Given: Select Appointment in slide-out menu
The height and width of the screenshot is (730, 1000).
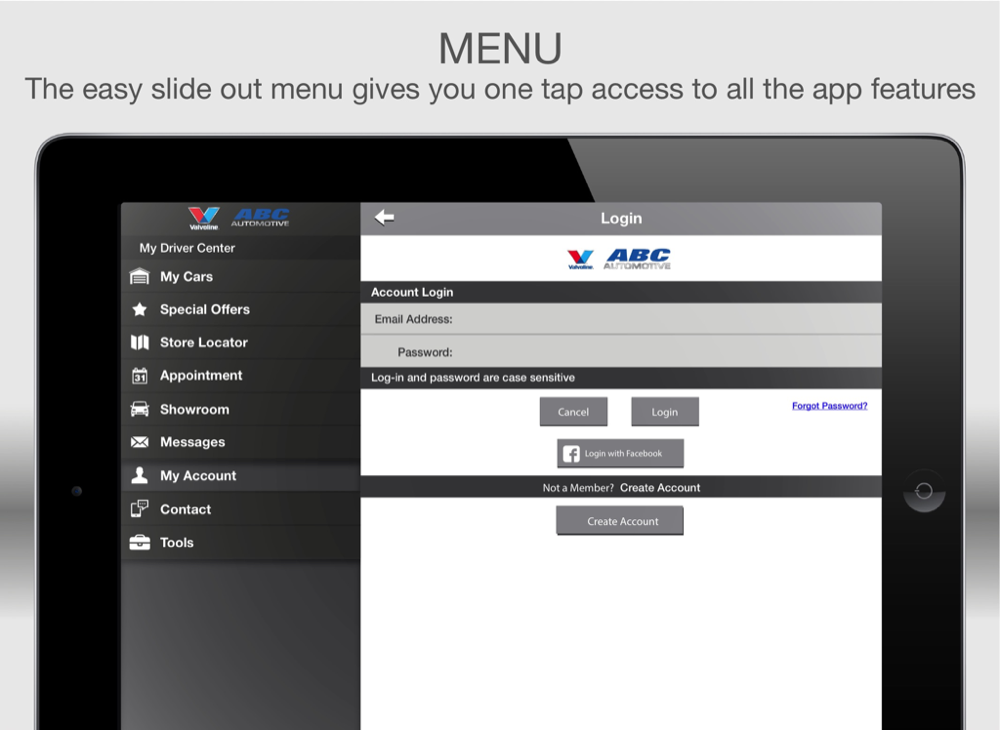Looking at the screenshot, I should tap(240, 376).
